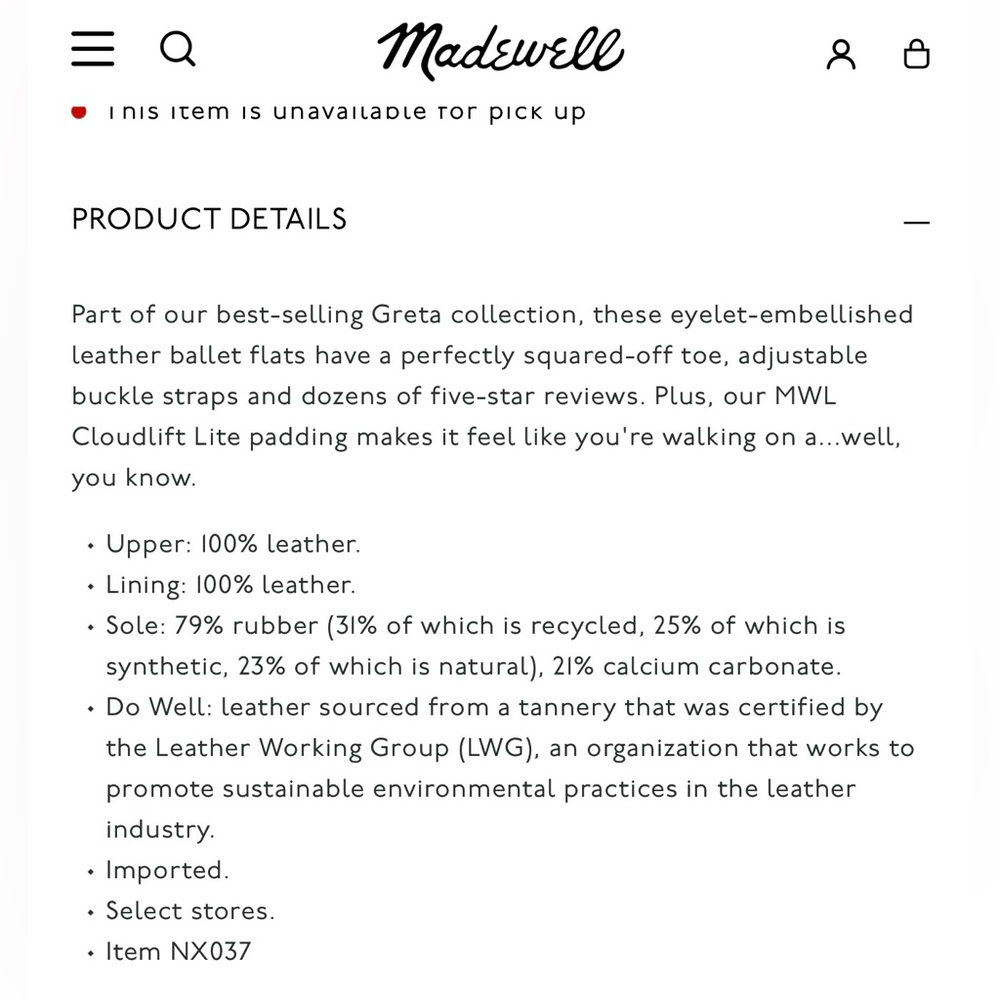View the shopping bag icon

coord(916,54)
